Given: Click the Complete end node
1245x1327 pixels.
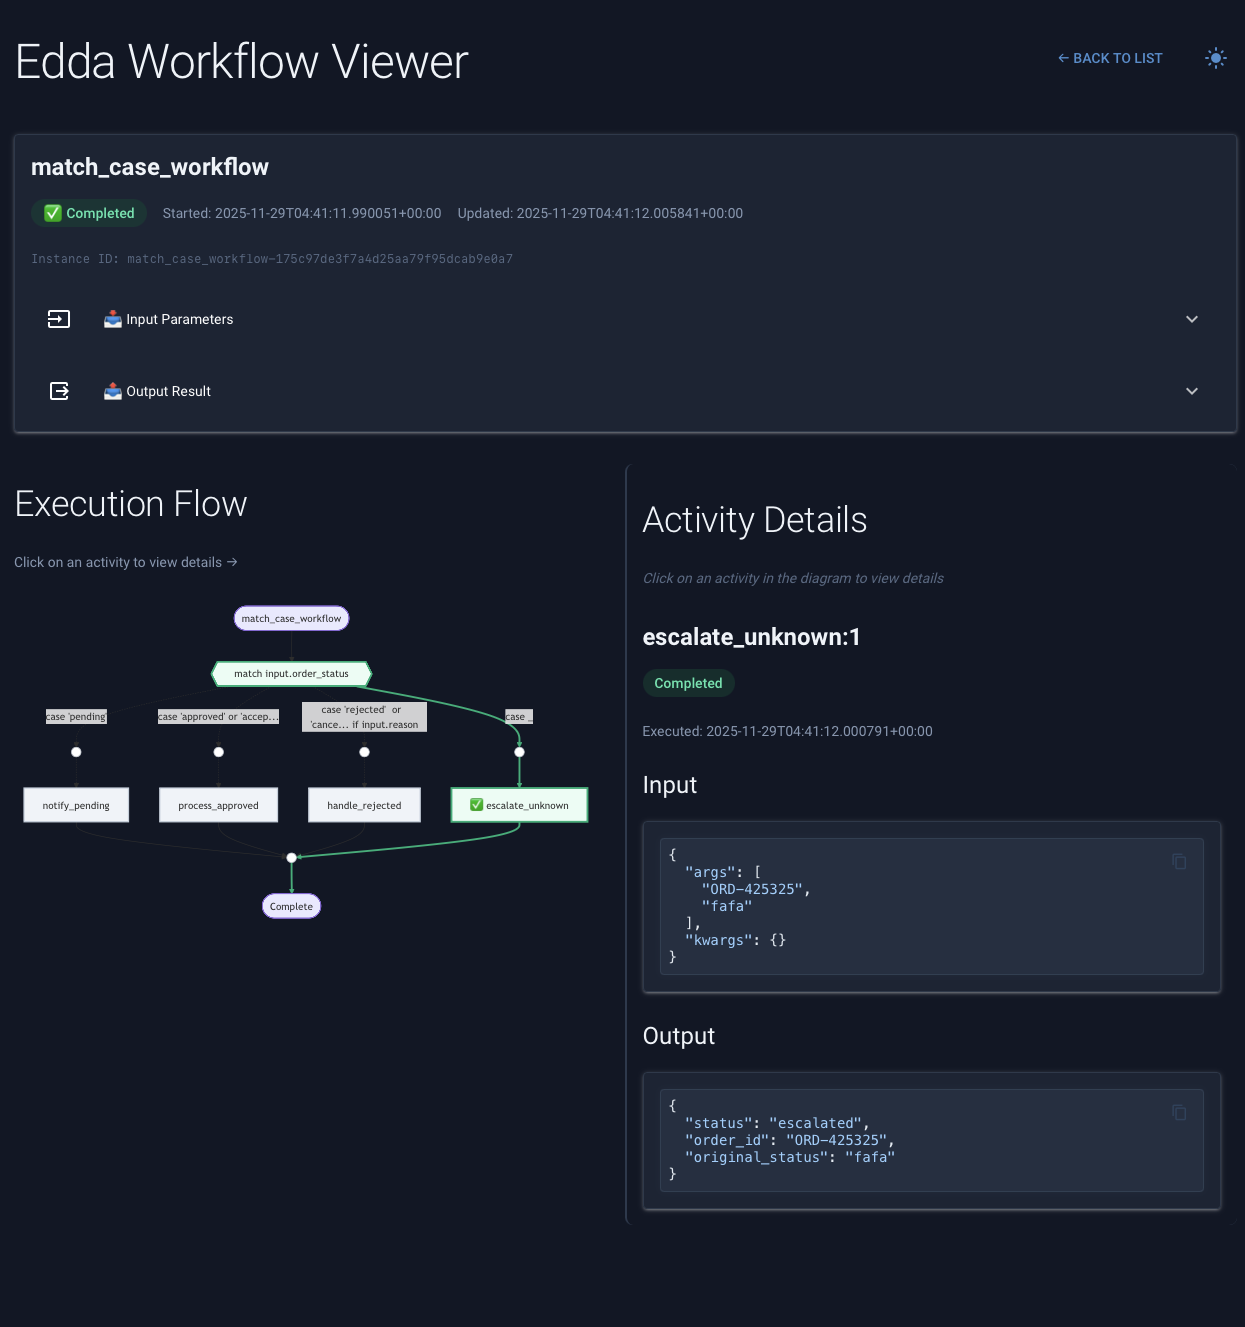Looking at the screenshot, I should pyautogui.click(x=291, y=906).
